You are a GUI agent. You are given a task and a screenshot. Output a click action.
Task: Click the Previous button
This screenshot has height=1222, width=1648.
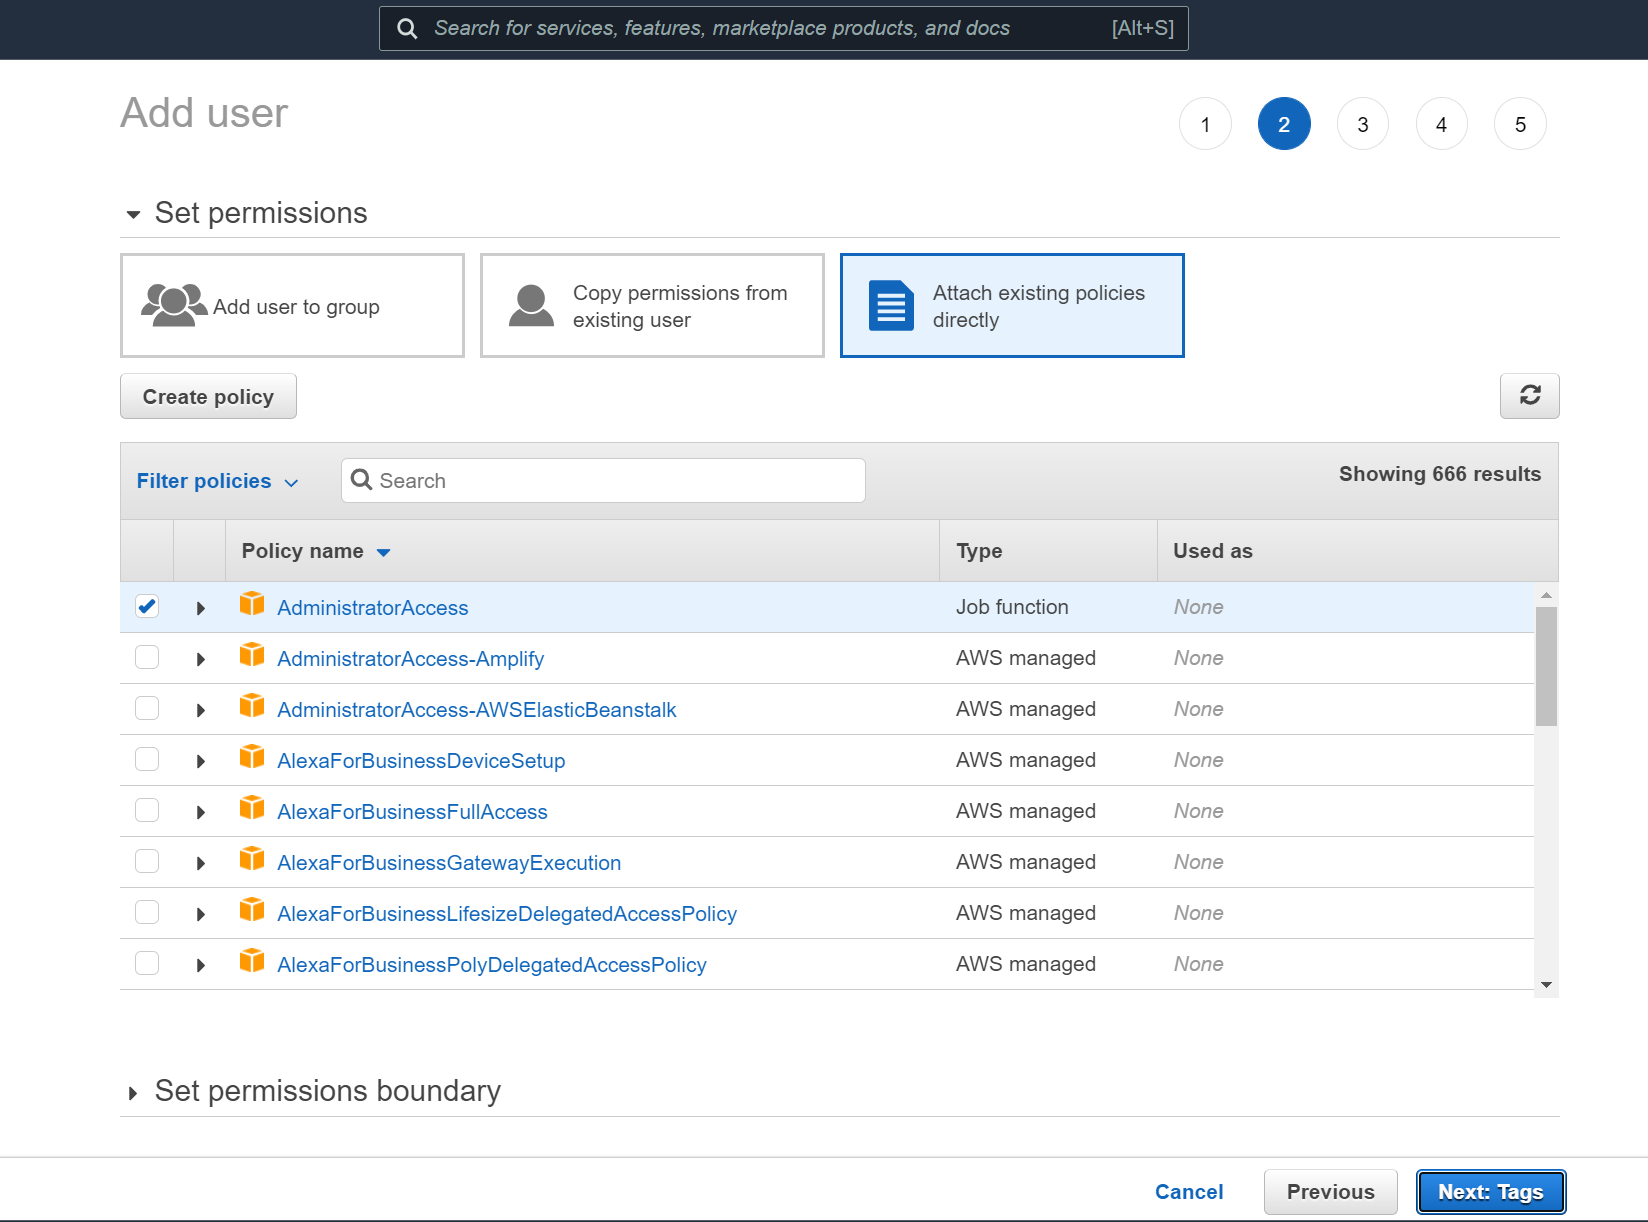pyautogui.click(x=1330, y=1192)
